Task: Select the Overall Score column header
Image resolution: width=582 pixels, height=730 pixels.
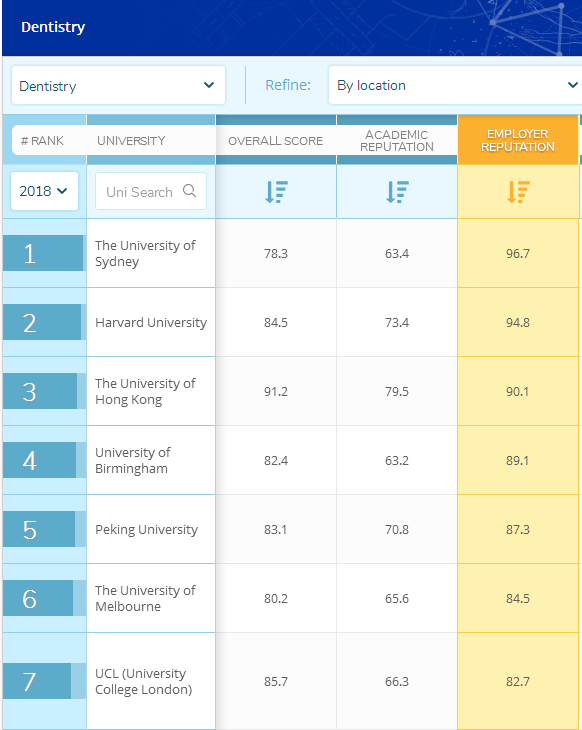Action: tap(276, 141)
